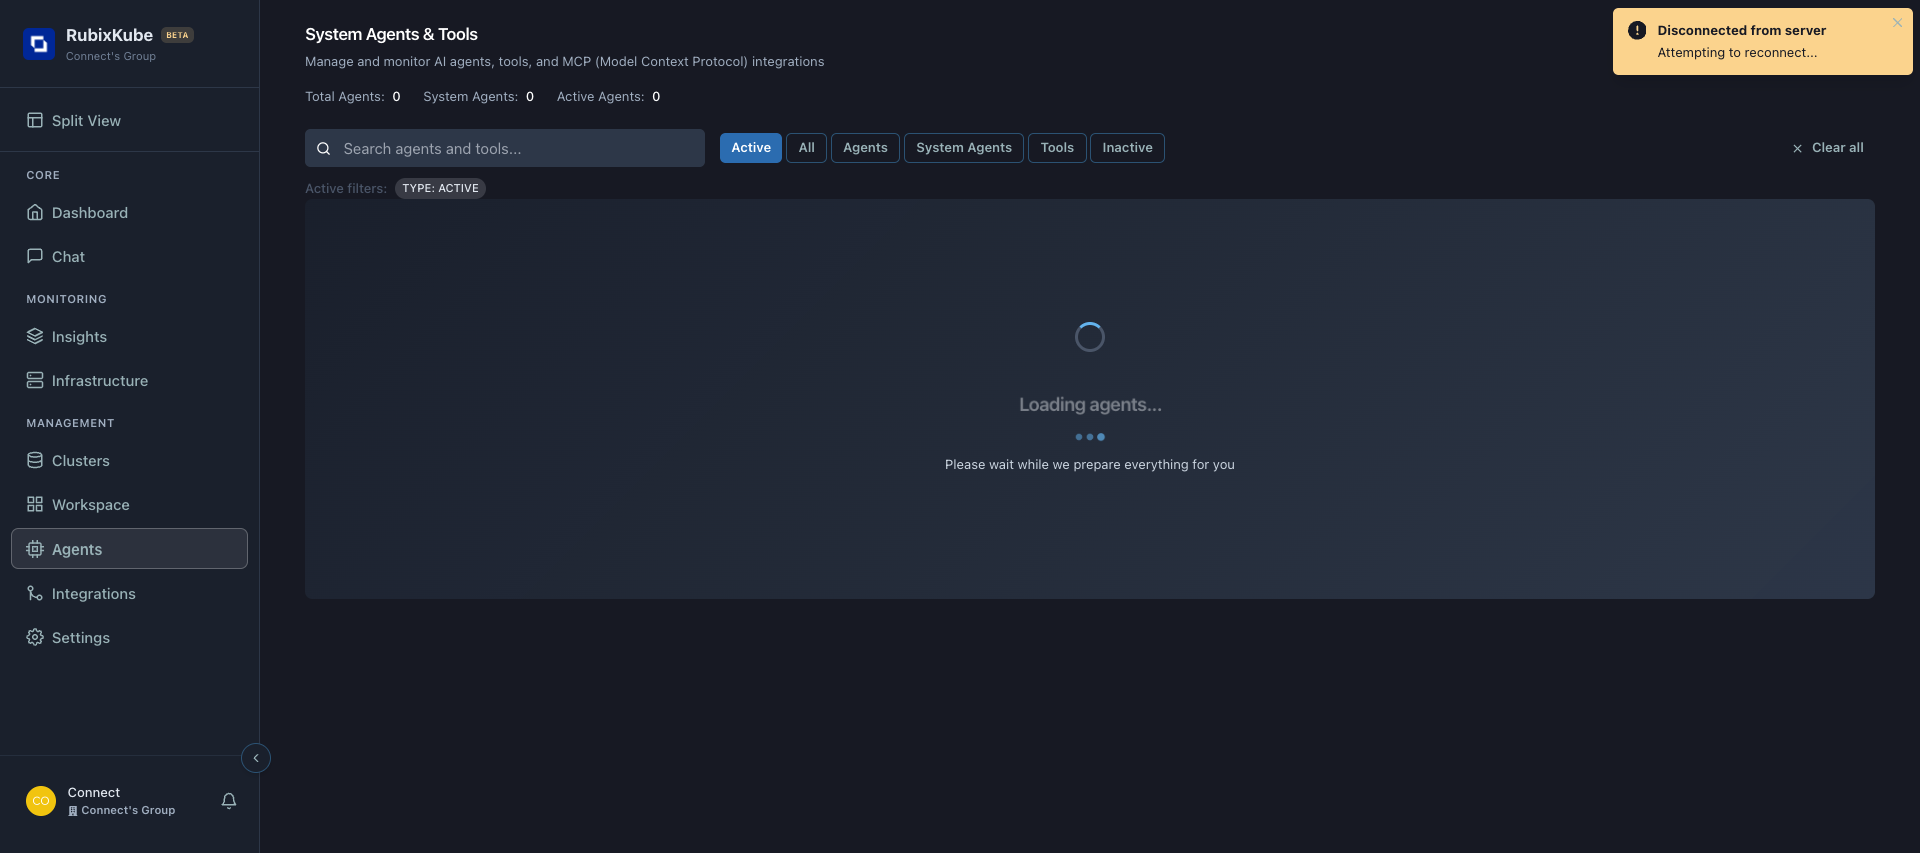1920x853 pixels.
Task: Click Clear all filters button
Action: (1828, 148)
